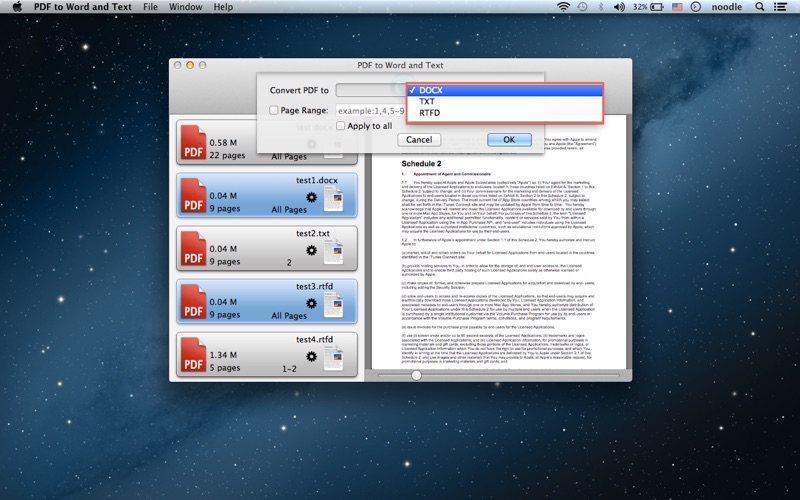Open the Apple menu

coord(17,7)
